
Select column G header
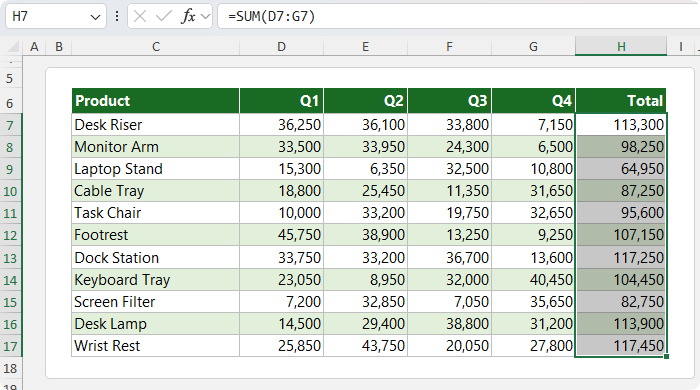pyautogui.click(x=533, y=46)
